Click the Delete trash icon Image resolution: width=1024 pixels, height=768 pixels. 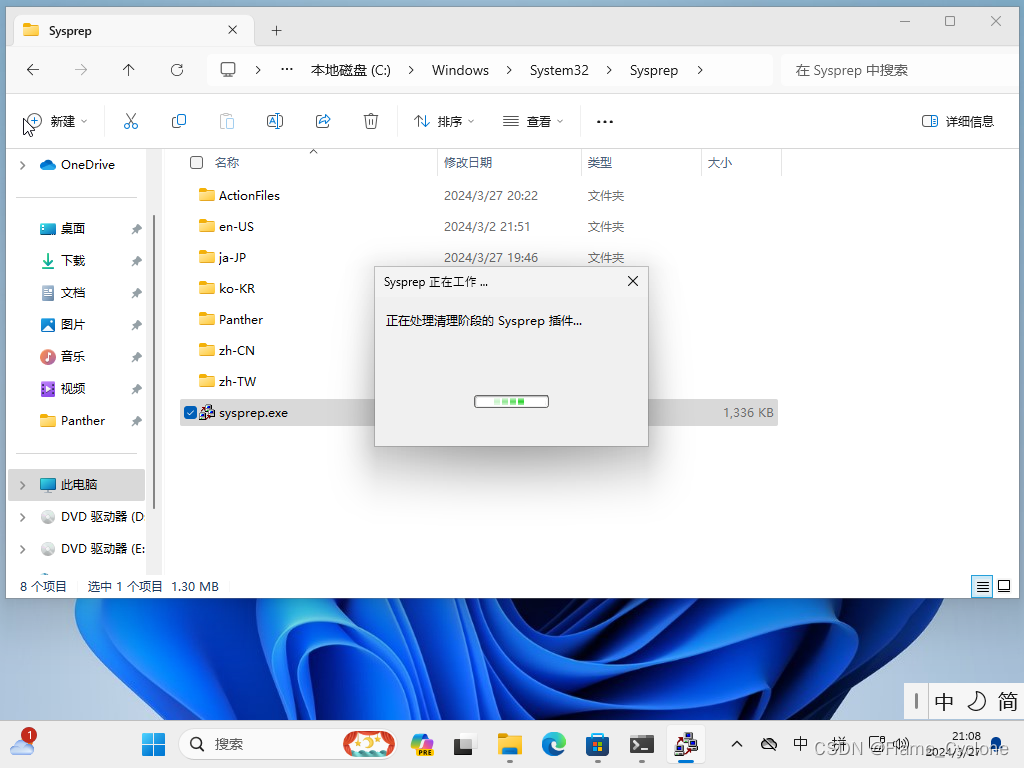pos(371,121)
